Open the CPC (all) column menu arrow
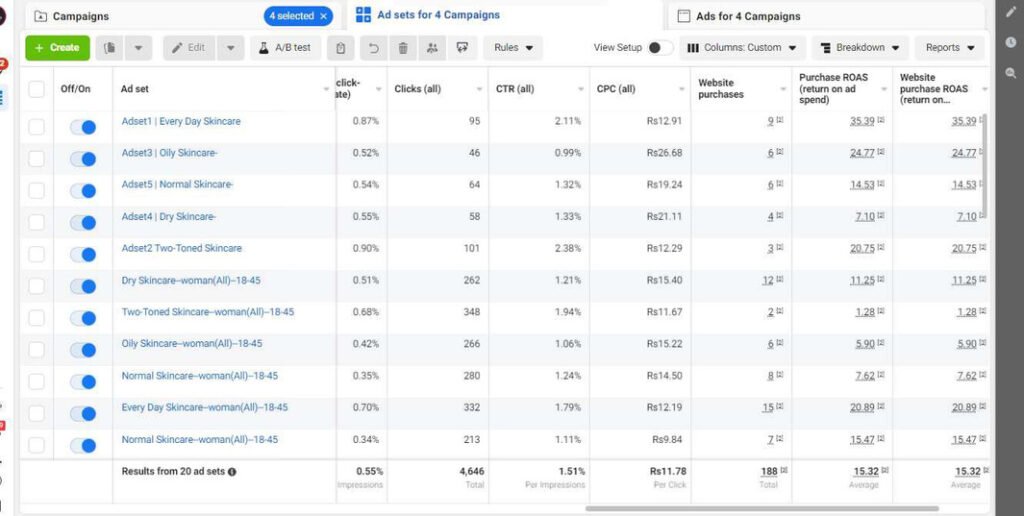Image resolution: width=1024 pixels, height=516 pixels. pyautogui.click(x=682, y=89)
